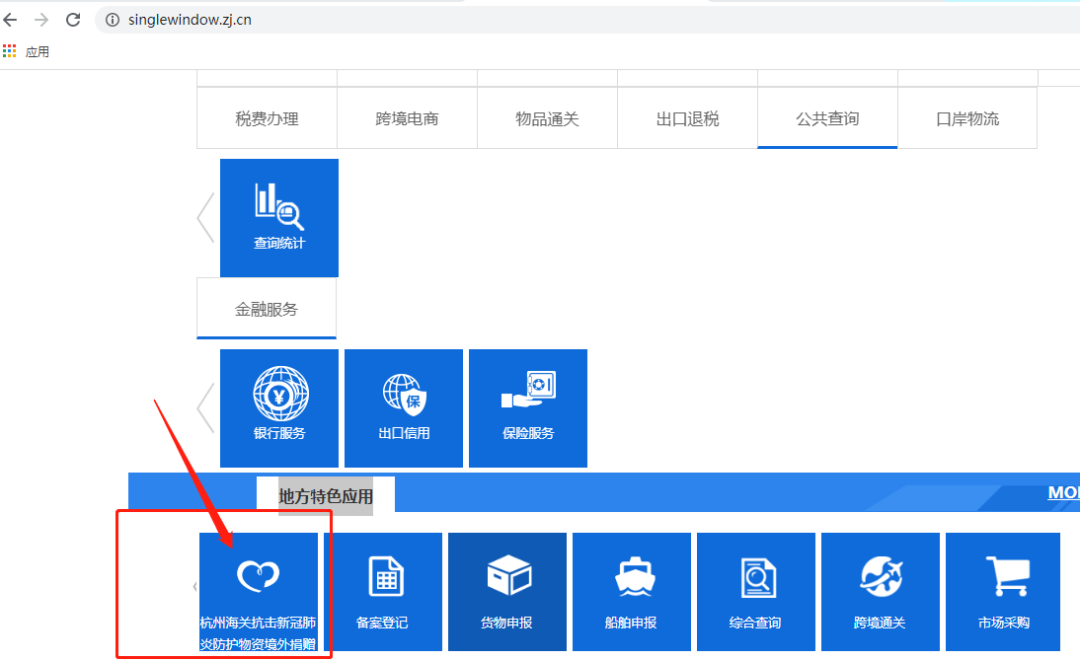Reload the page with browser refresh button
This screenshot has width=1080, height=660.
(x=73, y=20)
